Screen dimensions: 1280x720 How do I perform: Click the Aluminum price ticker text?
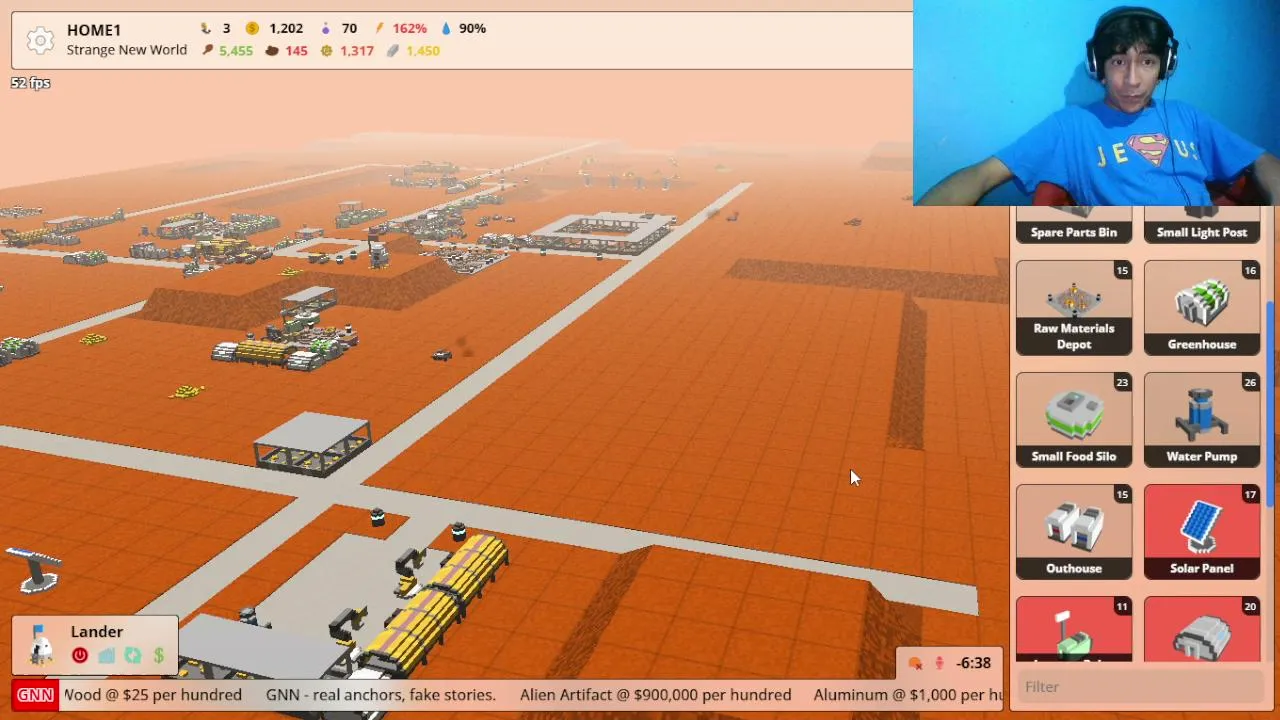point(908,695)
